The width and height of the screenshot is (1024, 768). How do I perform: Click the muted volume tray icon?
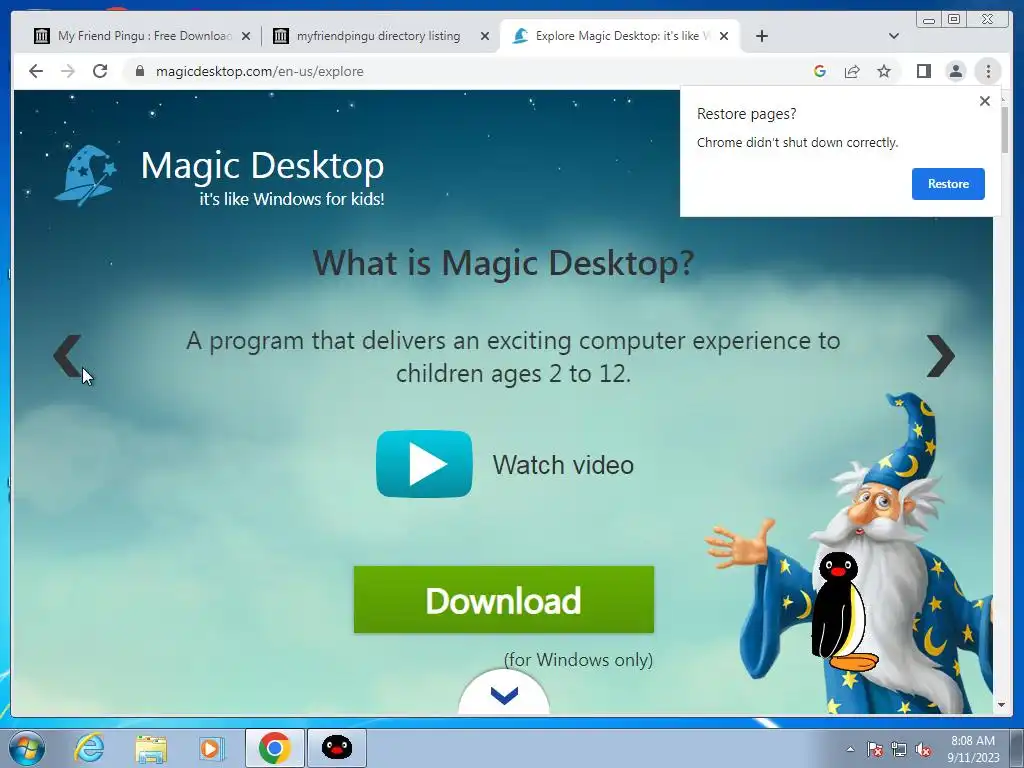point(923,750)
